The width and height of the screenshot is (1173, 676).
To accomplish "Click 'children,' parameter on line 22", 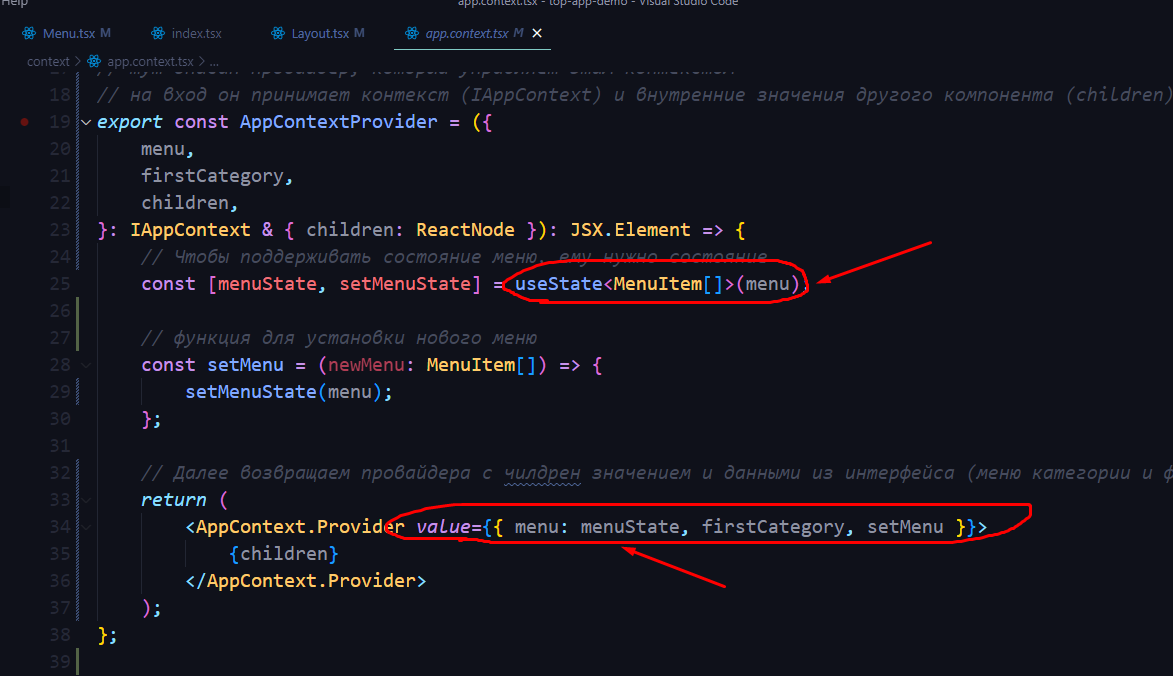I will [x=189, y=203].
